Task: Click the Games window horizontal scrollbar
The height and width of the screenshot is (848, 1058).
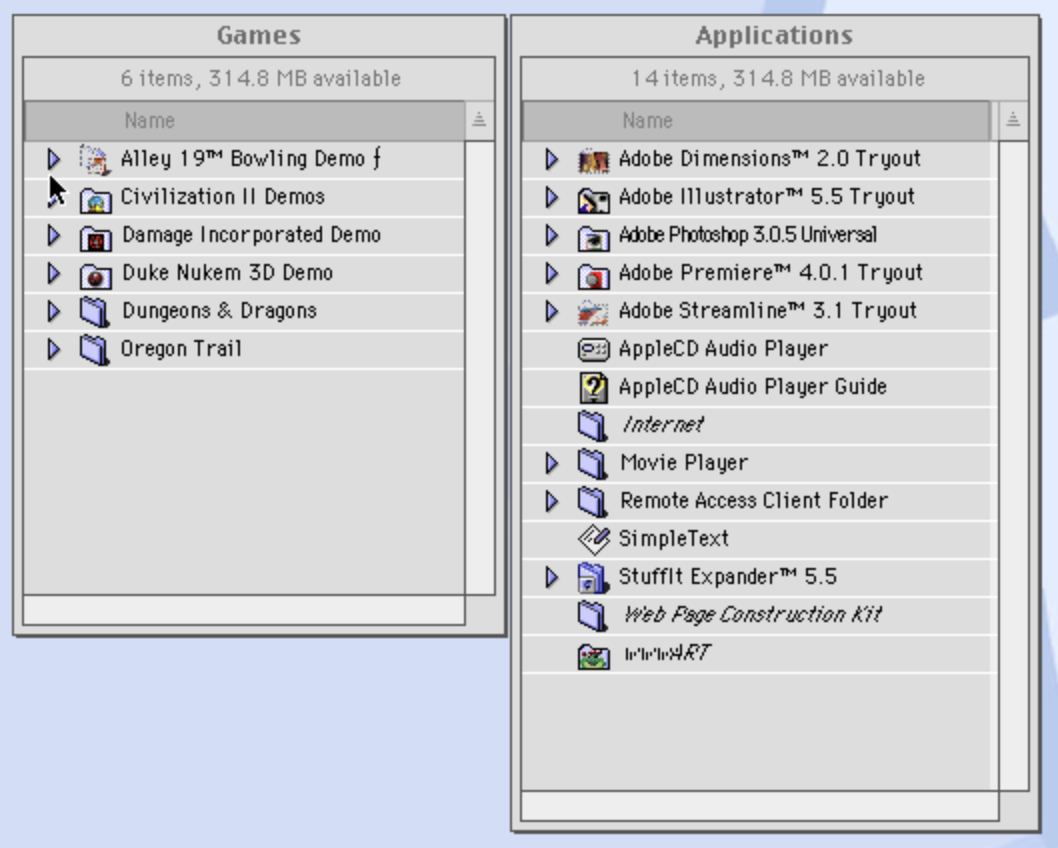Action: click(244, 610)
